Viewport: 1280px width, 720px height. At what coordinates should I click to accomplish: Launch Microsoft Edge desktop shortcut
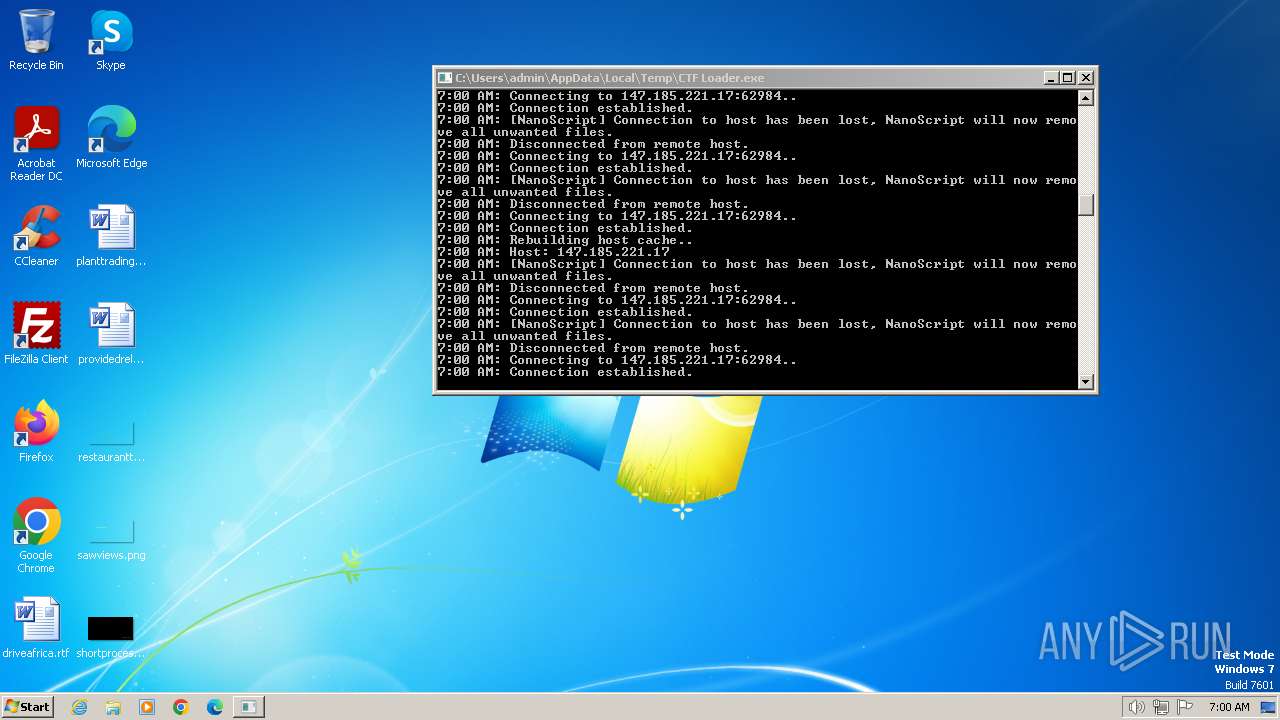[x=111, y=138]
